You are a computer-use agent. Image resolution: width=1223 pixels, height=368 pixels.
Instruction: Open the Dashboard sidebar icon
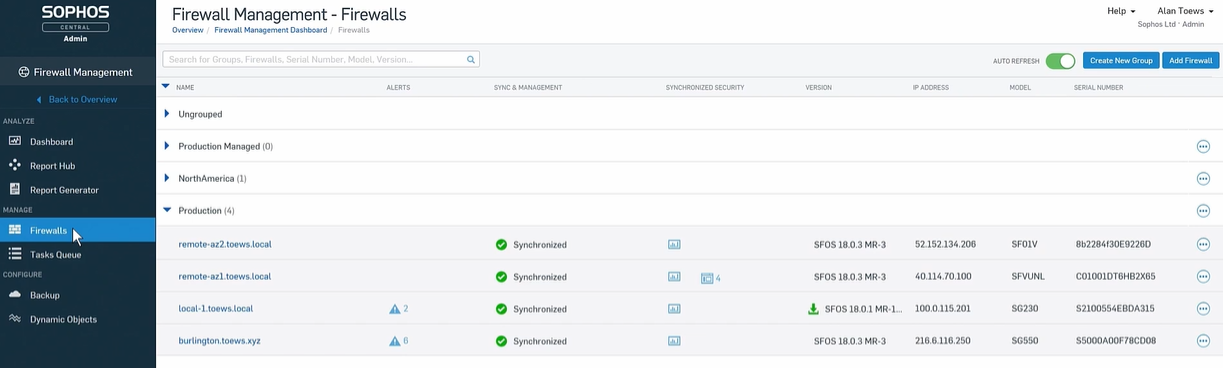(15, 141)
